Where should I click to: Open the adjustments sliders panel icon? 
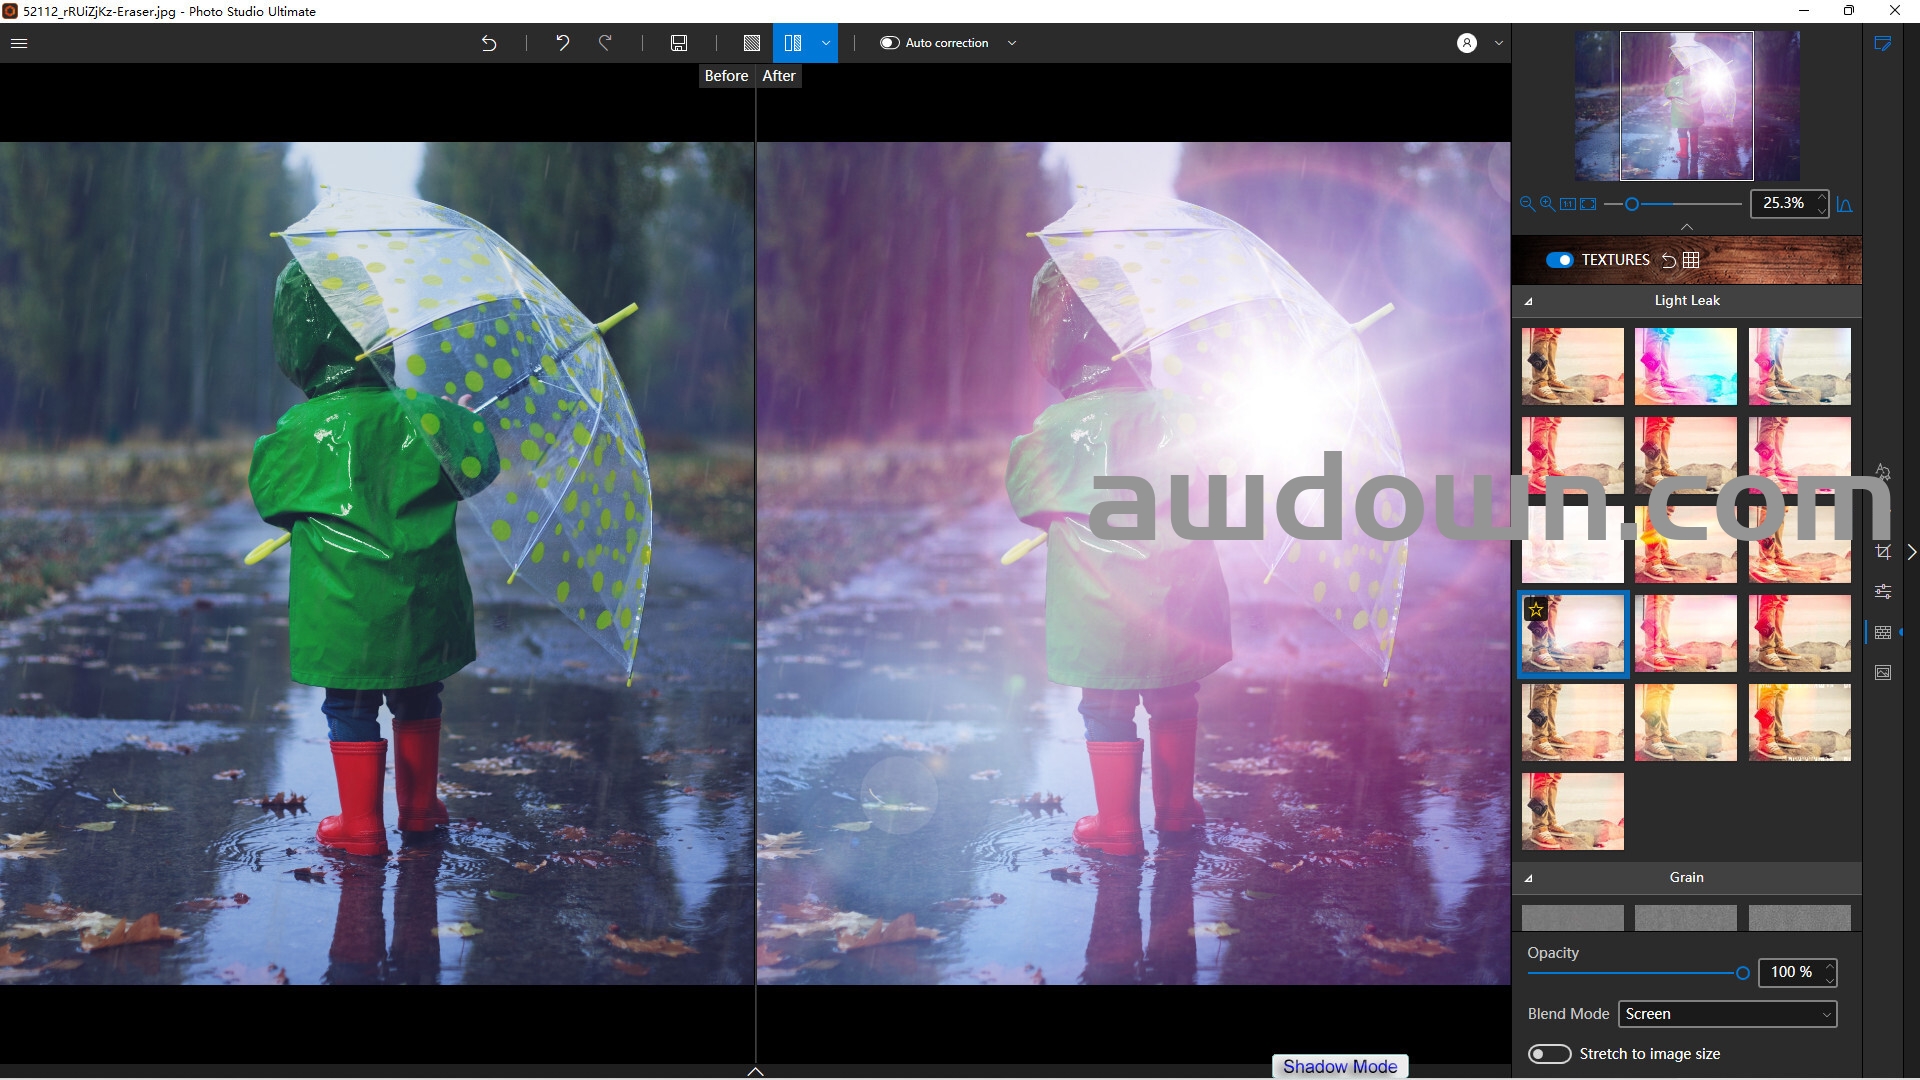1883,592
